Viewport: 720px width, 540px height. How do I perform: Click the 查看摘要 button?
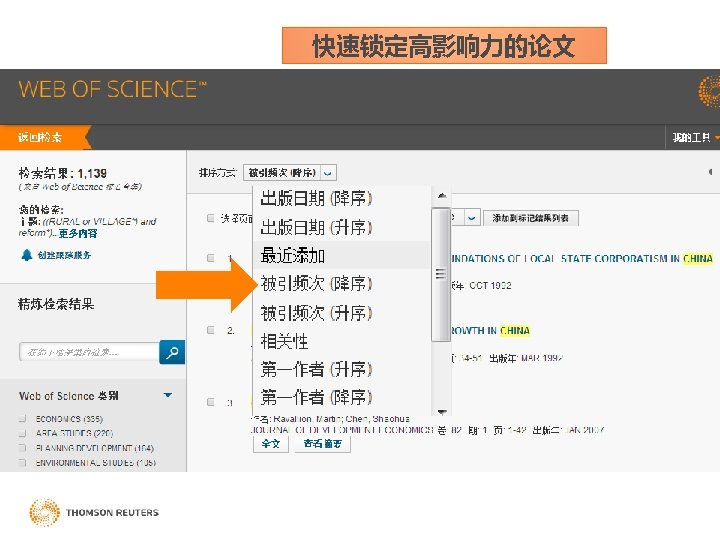click(323, 444)
